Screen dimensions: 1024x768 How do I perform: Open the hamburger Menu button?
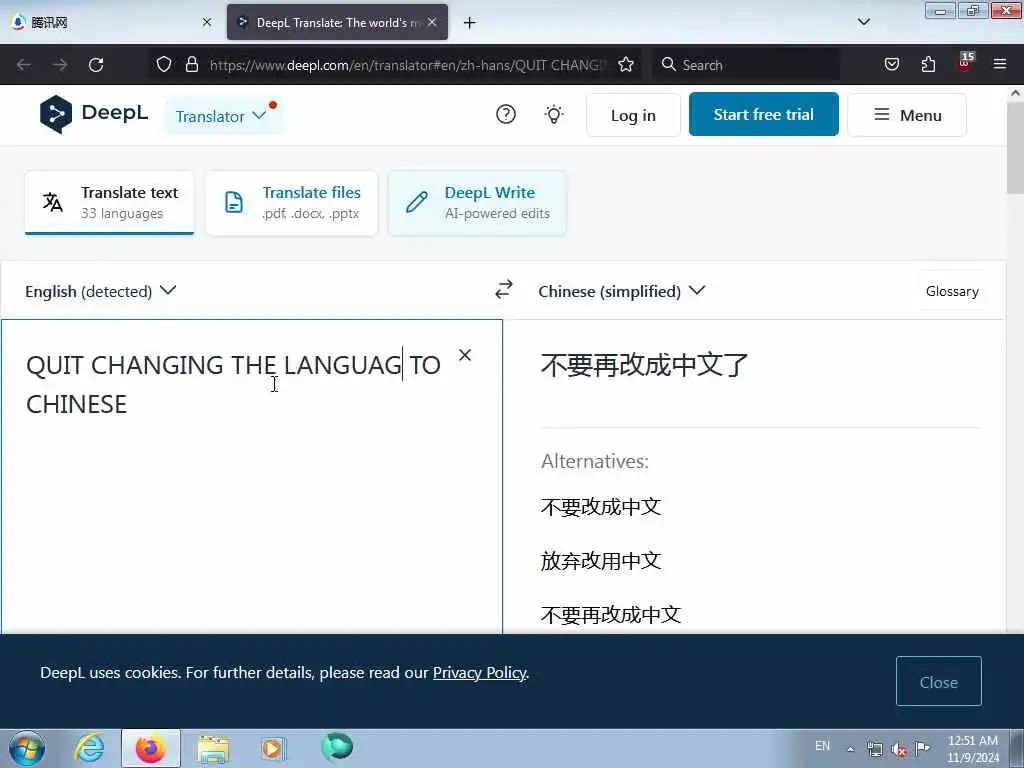[x=906, y=115]
